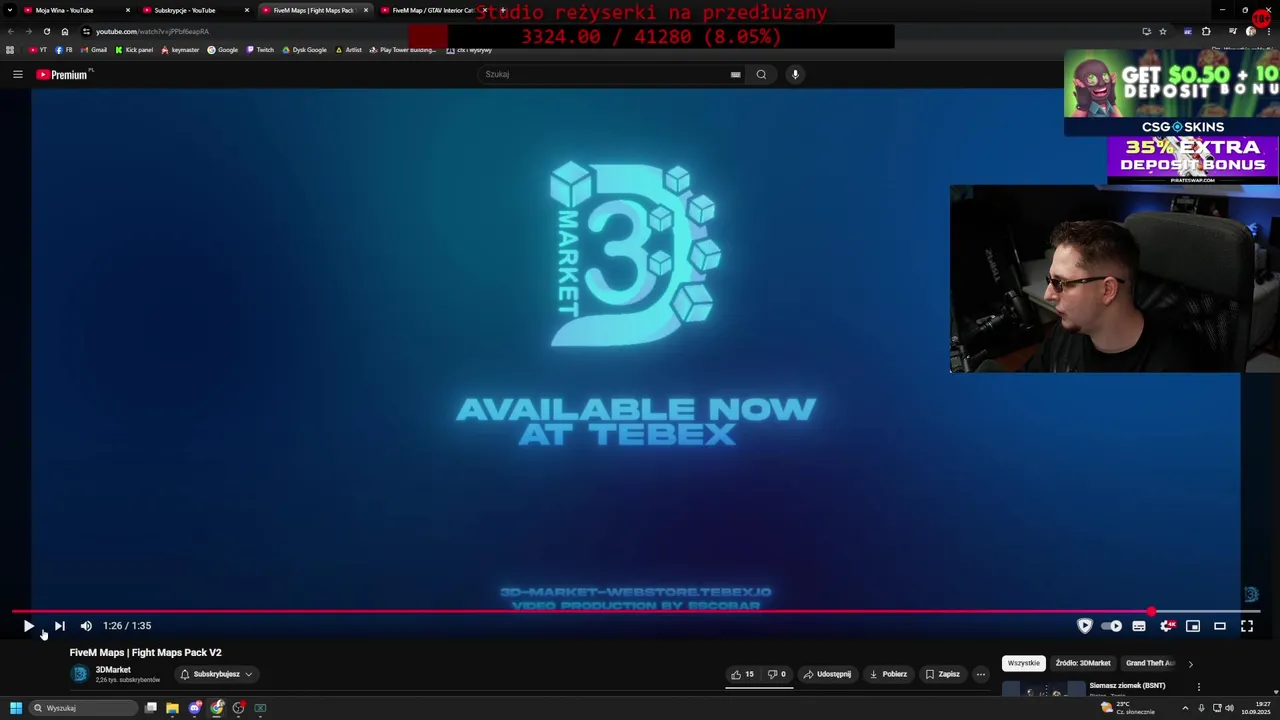Switch to the Moja Wina - YouTube tab
Image resolution: width=1280 pixels, height=720 pixels.
pos(75,10)
